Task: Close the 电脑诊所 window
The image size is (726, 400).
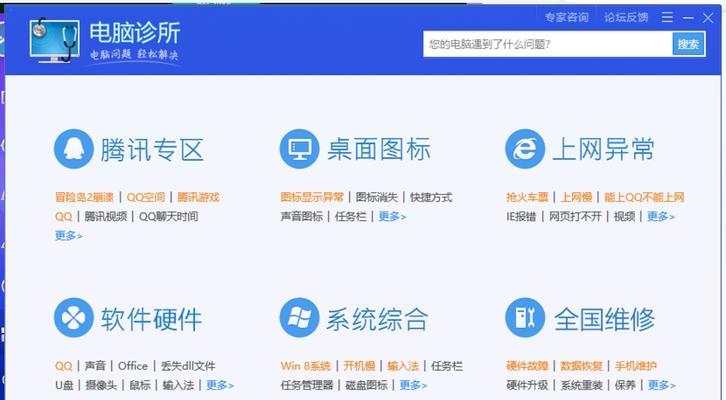Action: 708,18
